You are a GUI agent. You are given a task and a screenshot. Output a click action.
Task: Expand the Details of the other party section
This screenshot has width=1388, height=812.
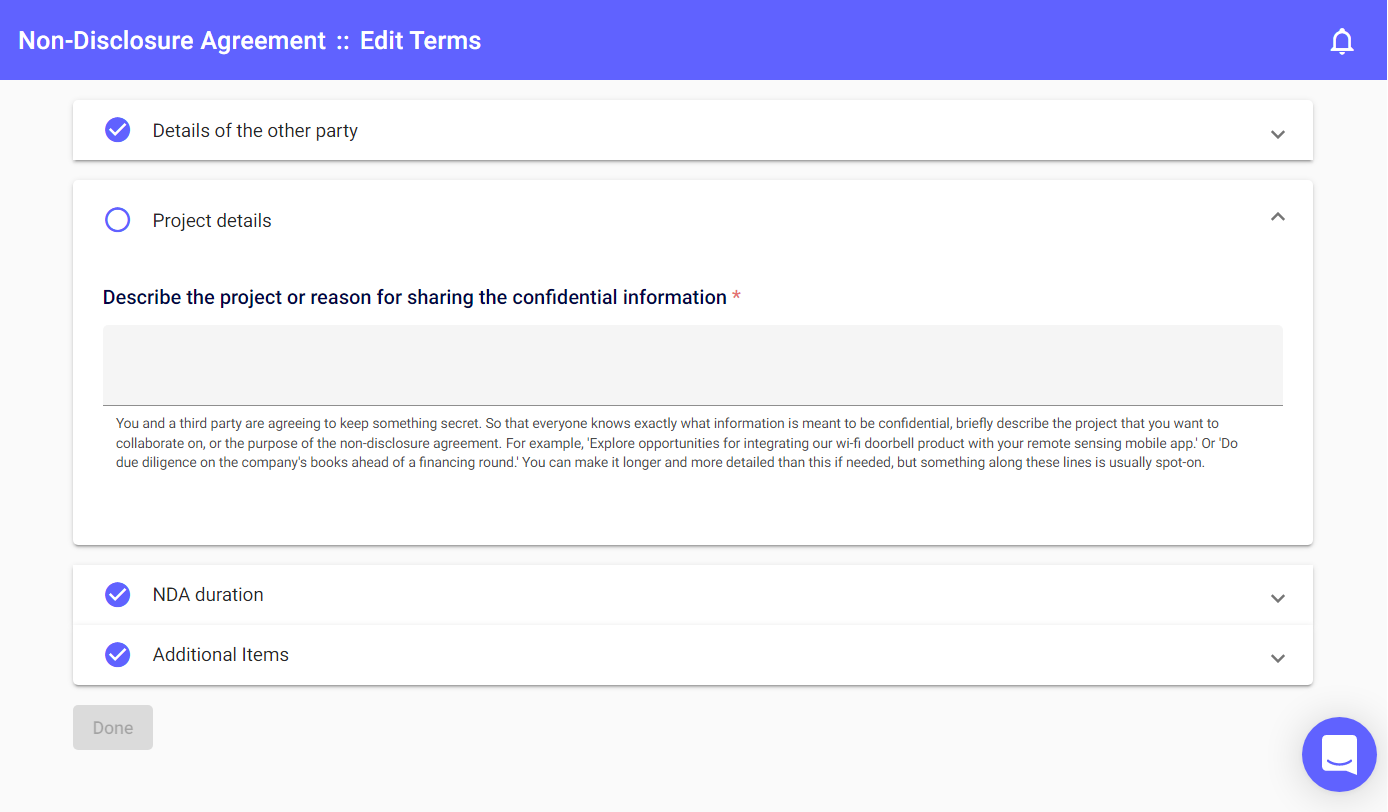[x=1277, y=133]
